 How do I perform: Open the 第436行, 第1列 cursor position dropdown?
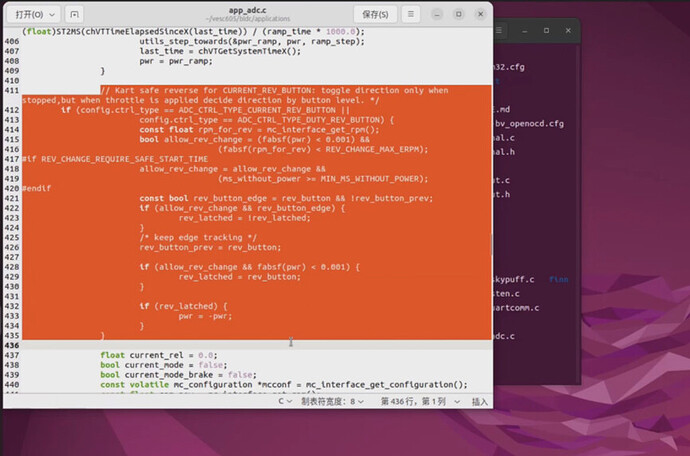[x=420, y=401]
